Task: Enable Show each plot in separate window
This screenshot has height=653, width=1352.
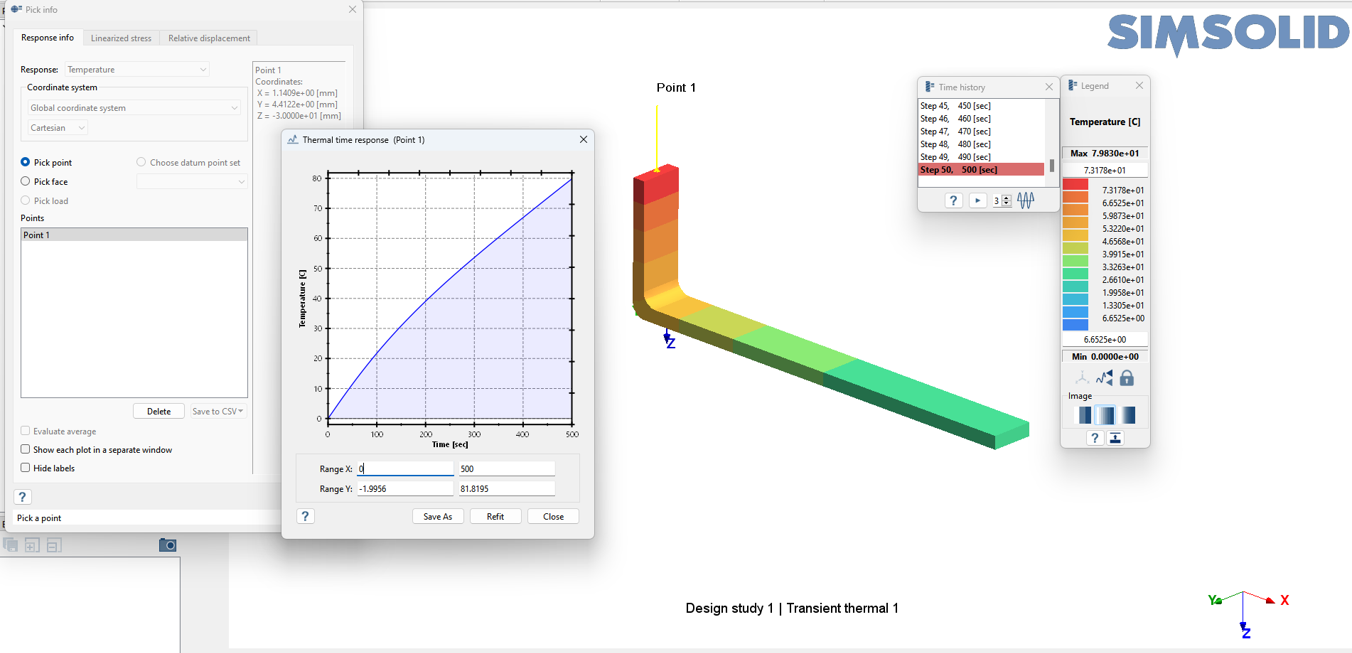Action: coord(26,450)
